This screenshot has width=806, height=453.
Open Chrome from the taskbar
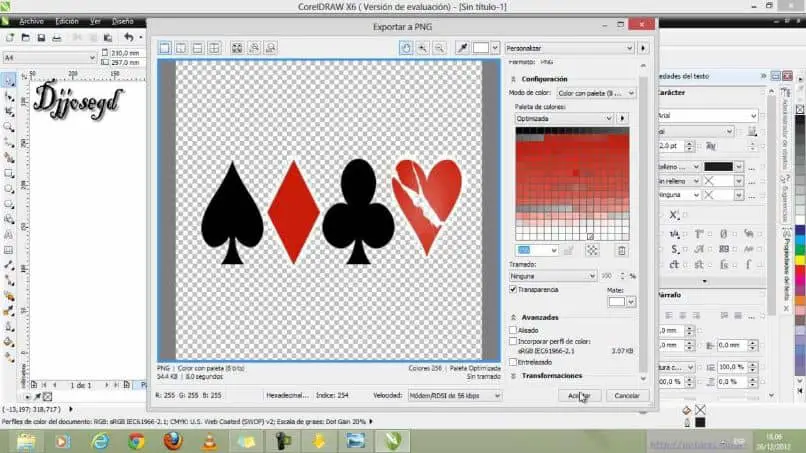click(136, 441)
